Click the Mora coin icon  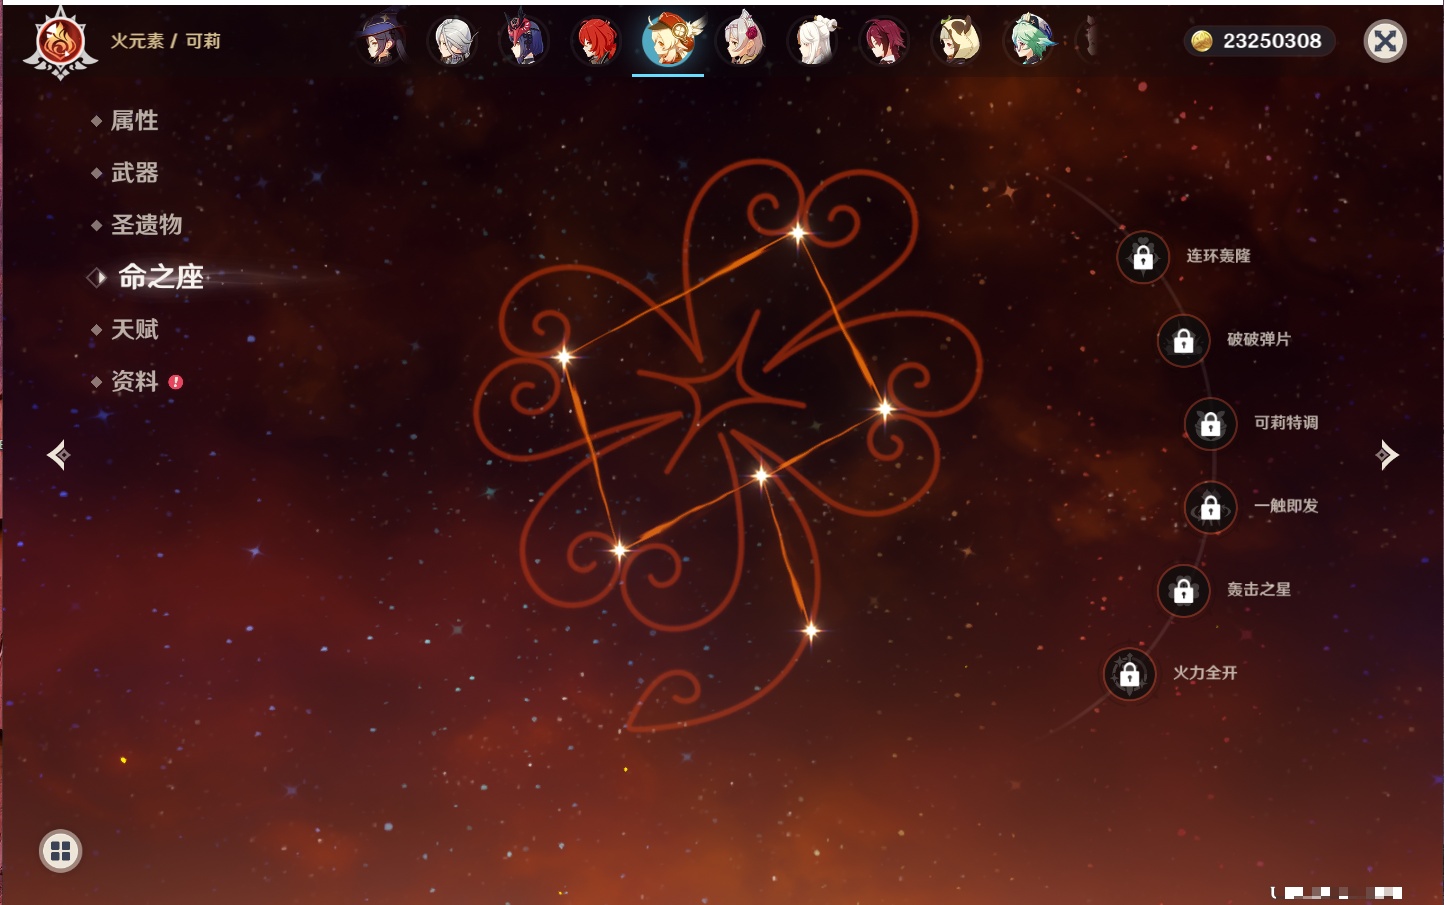pyautogui.click(x=1202, y=41)
